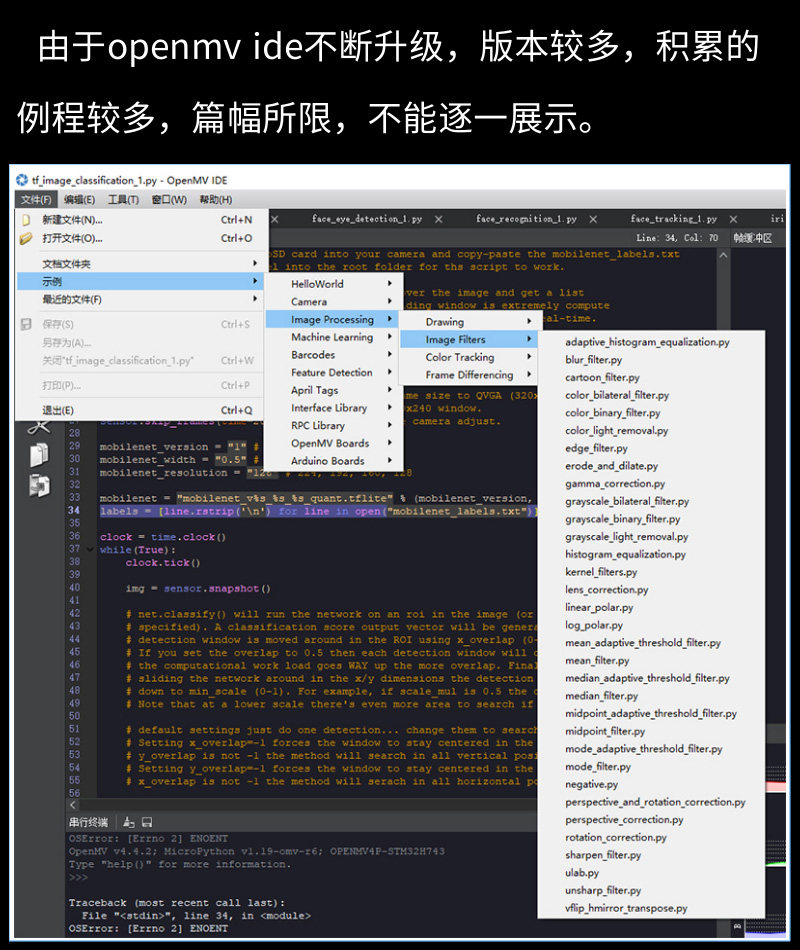The width and height of the screenshot is (800, 950).
Task: Click the open folder icon in File menu
Action: tap(26, 238)
